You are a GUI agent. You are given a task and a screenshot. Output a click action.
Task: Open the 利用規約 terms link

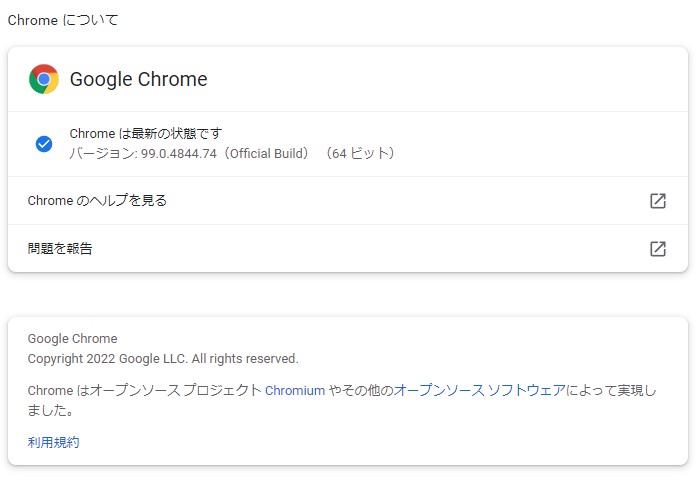coord(53,442)
